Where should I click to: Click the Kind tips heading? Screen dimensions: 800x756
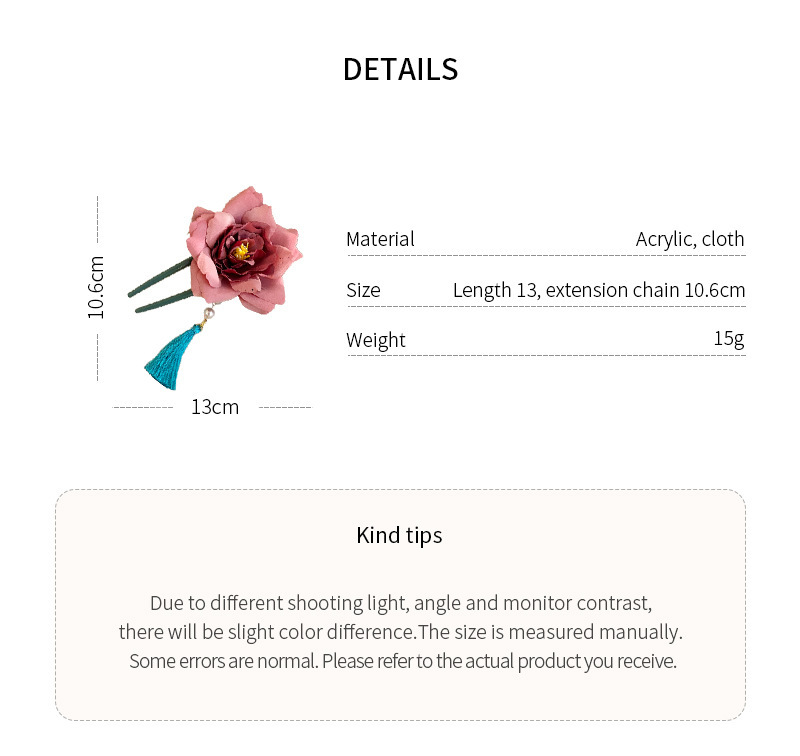click(x=399, y=535)
